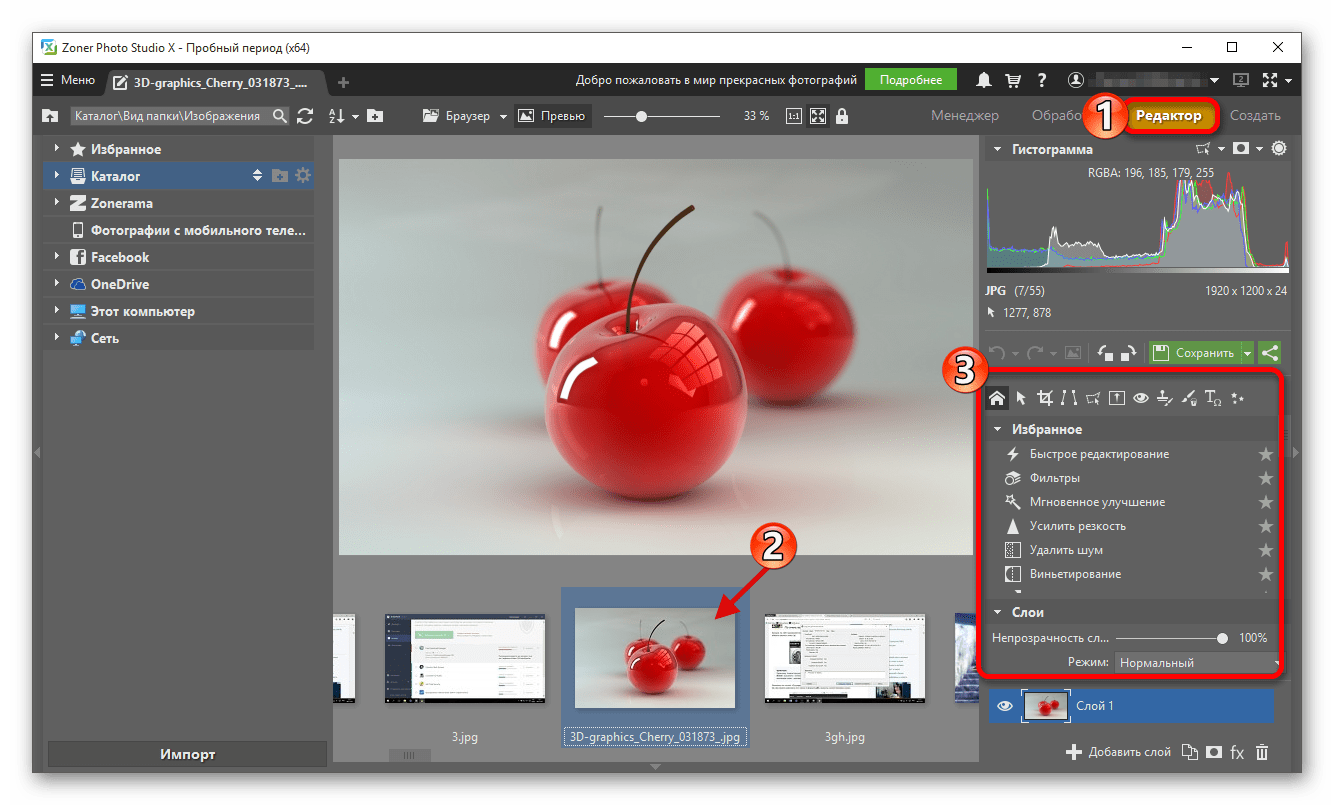Toggle favorite star for Виньетирование

coord(1266,574)
